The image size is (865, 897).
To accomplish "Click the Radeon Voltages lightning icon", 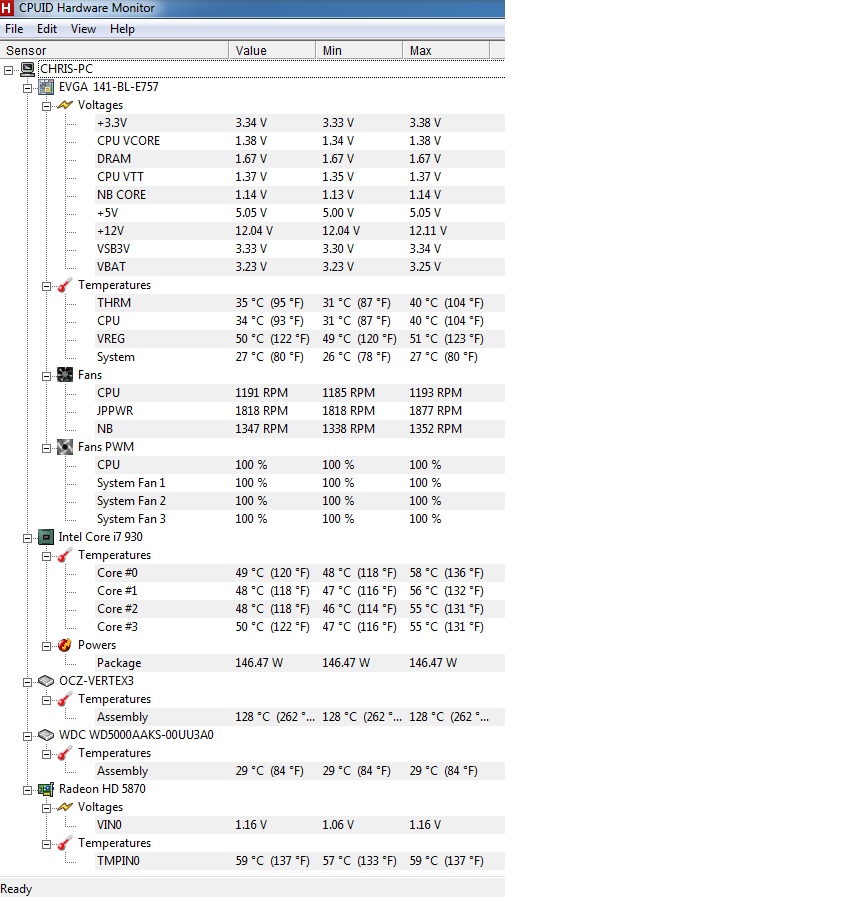I will click(65, 807).
